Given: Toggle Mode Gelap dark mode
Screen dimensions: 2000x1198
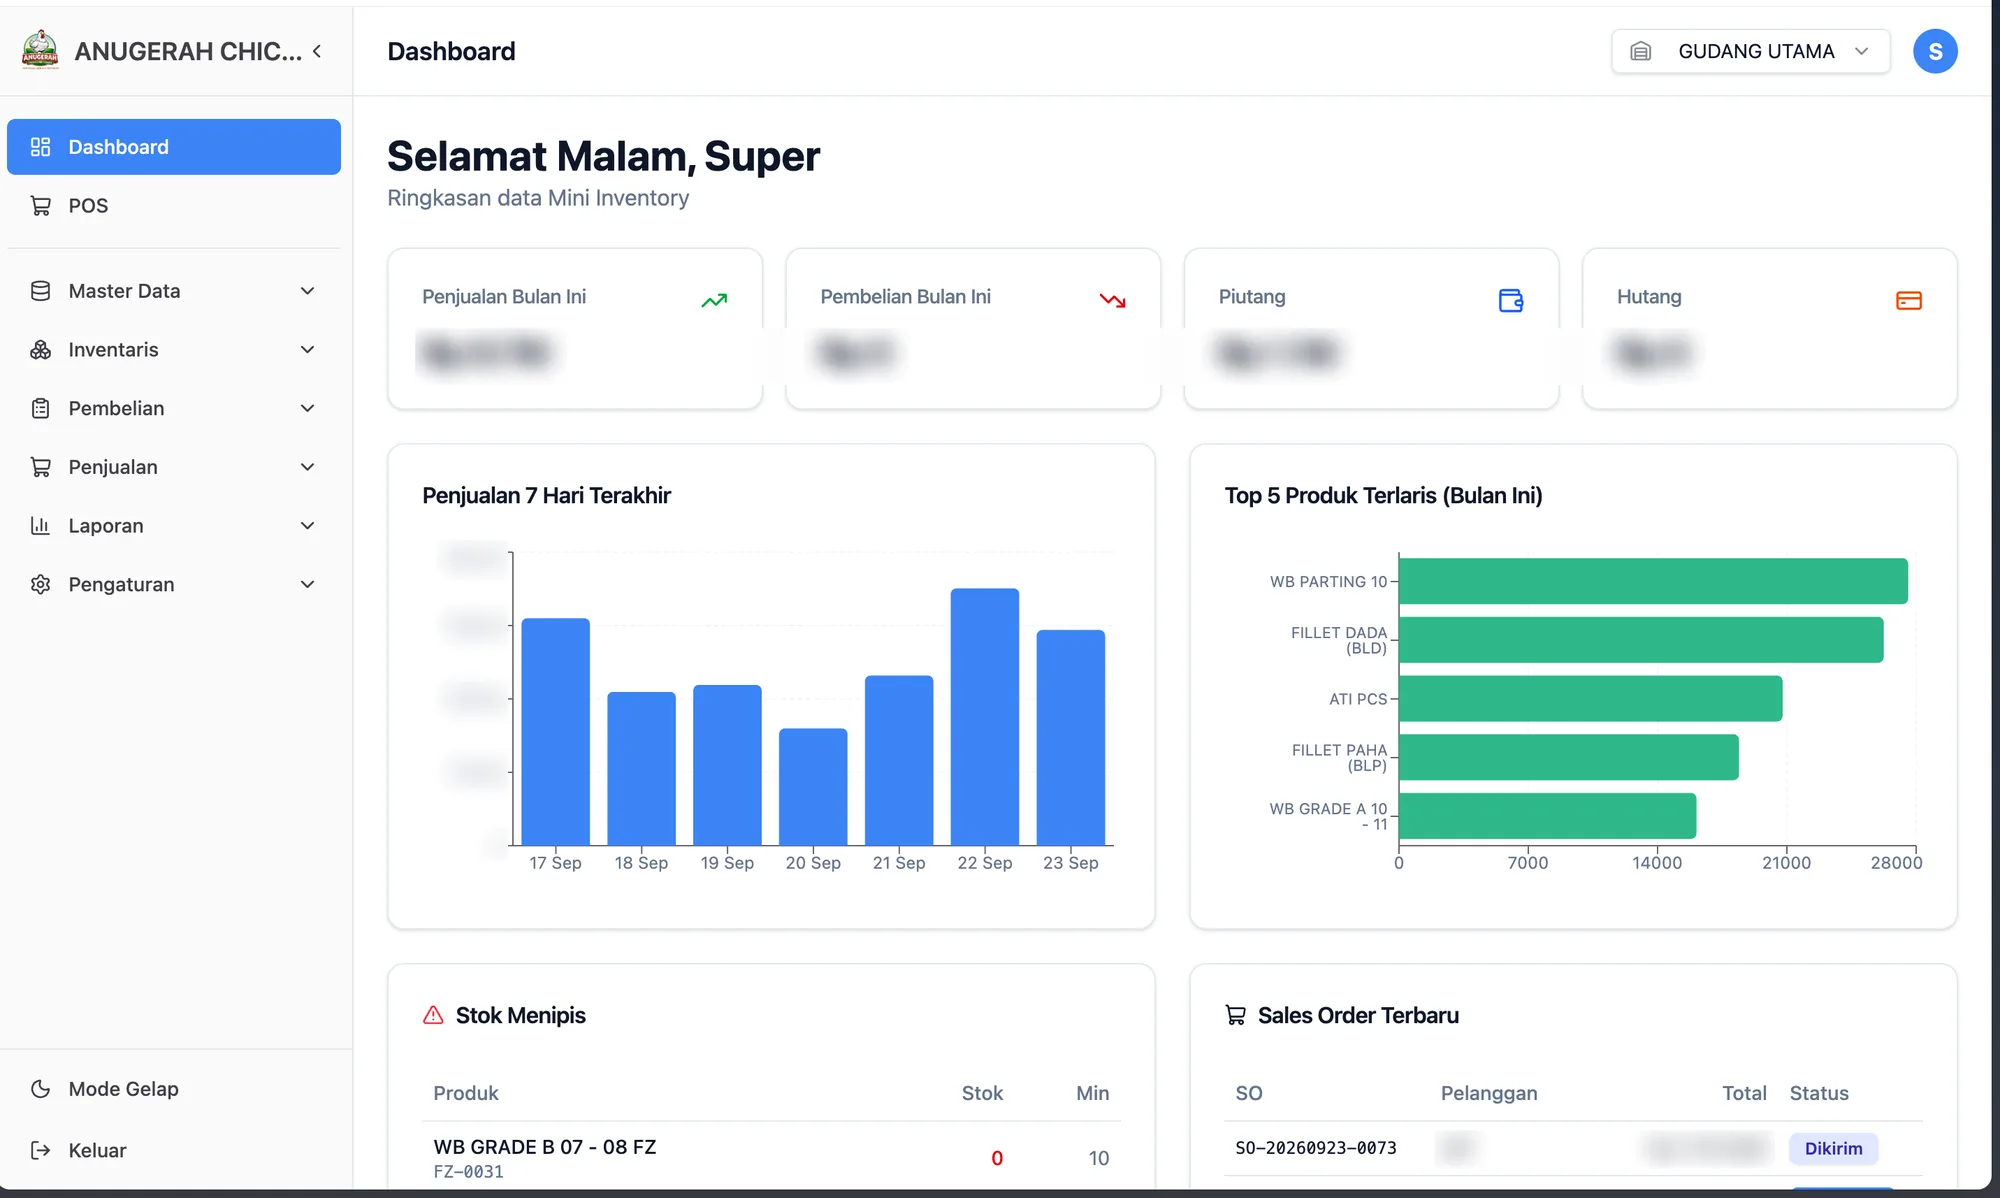Looking at the screenshot, I should click(x=174, y=1089).
